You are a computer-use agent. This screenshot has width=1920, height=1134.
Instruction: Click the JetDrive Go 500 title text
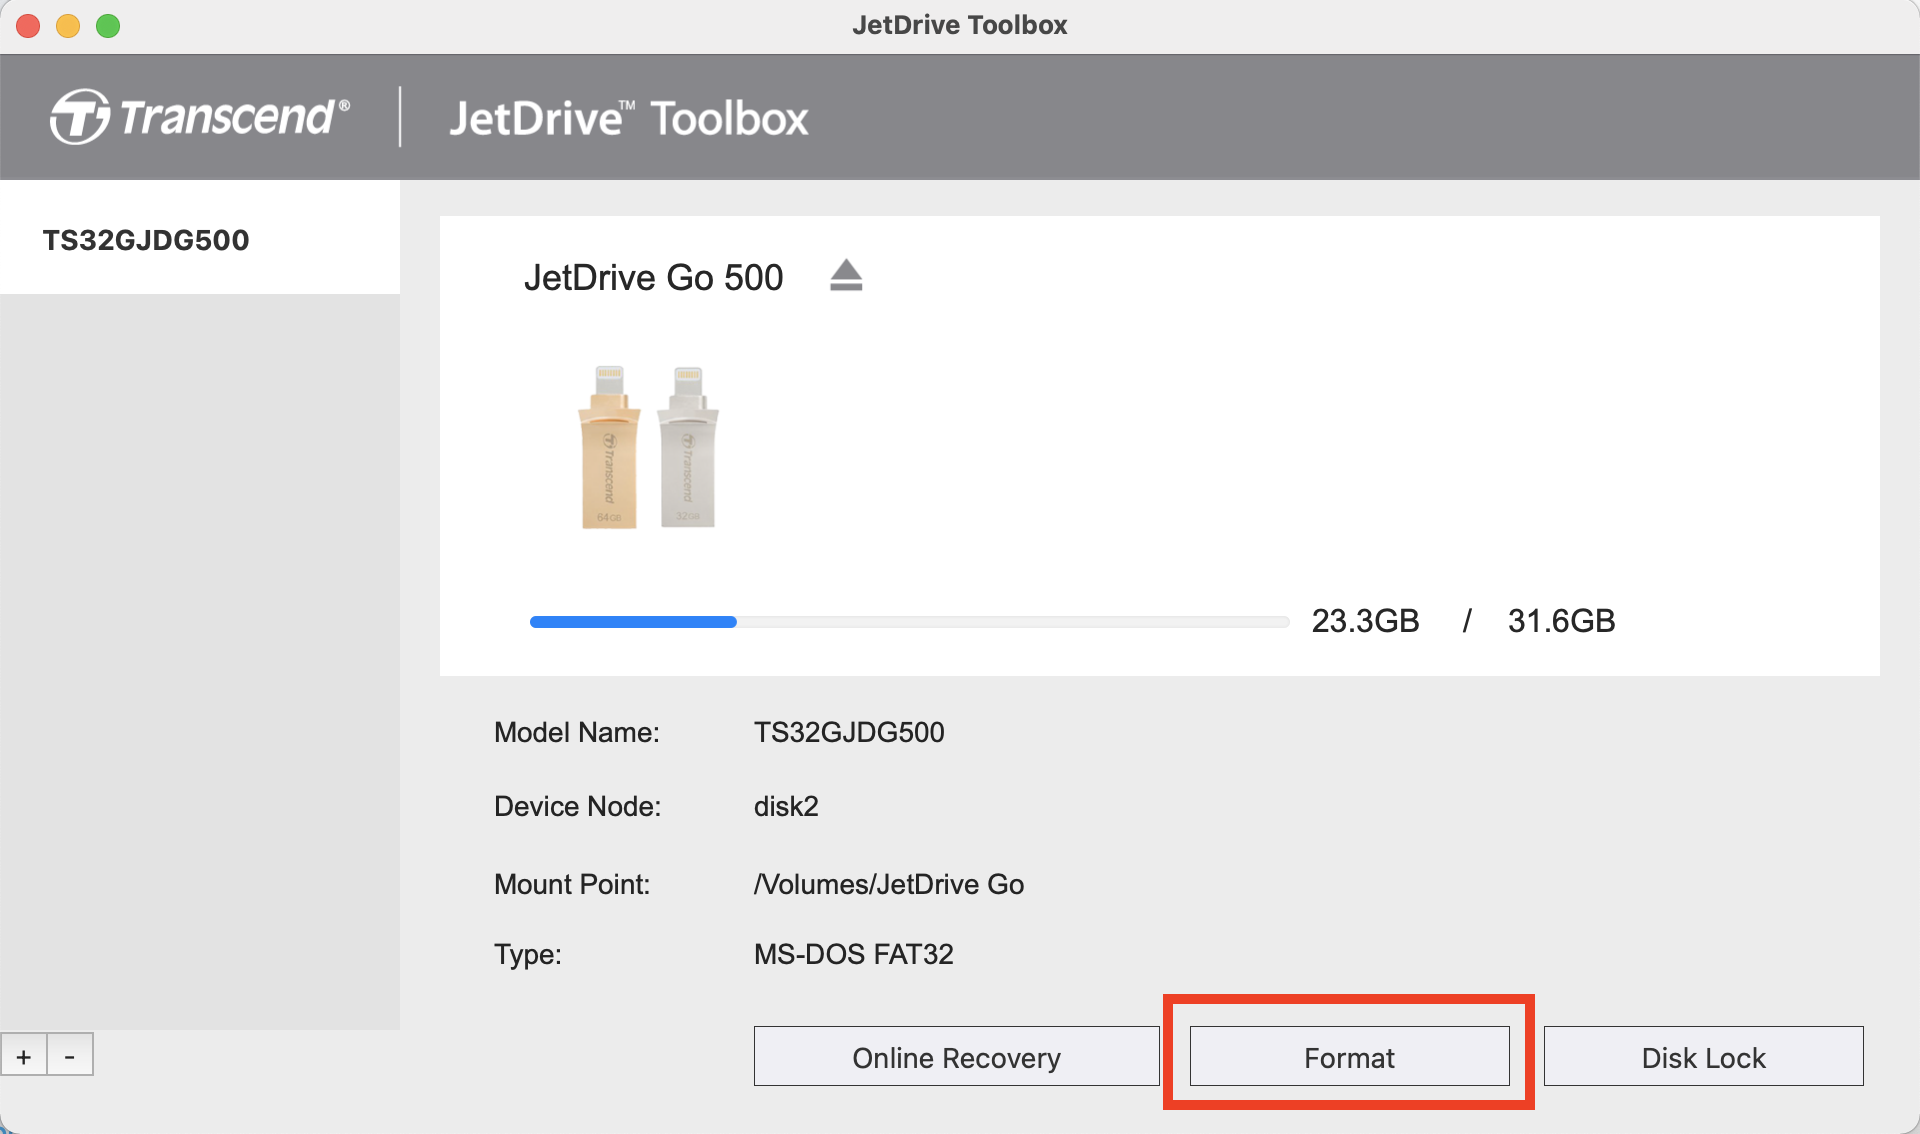(653, 277)
